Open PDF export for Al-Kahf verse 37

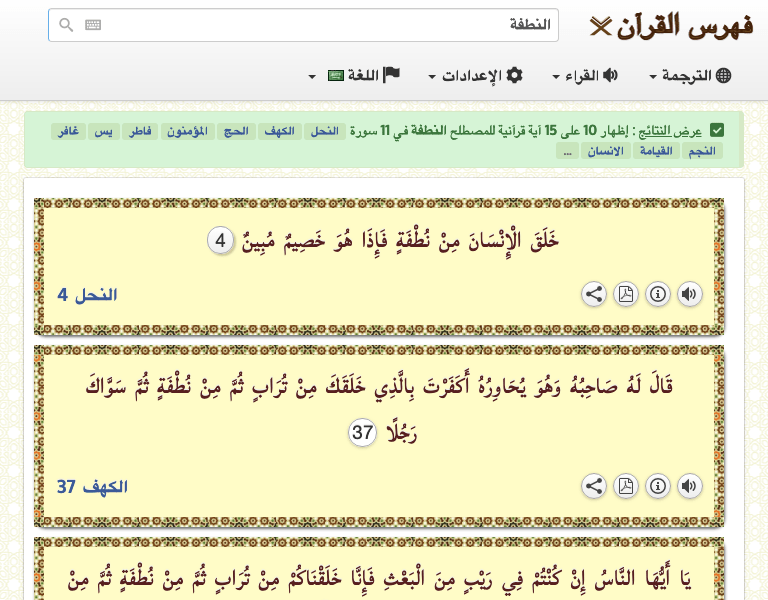pos(625,486)
